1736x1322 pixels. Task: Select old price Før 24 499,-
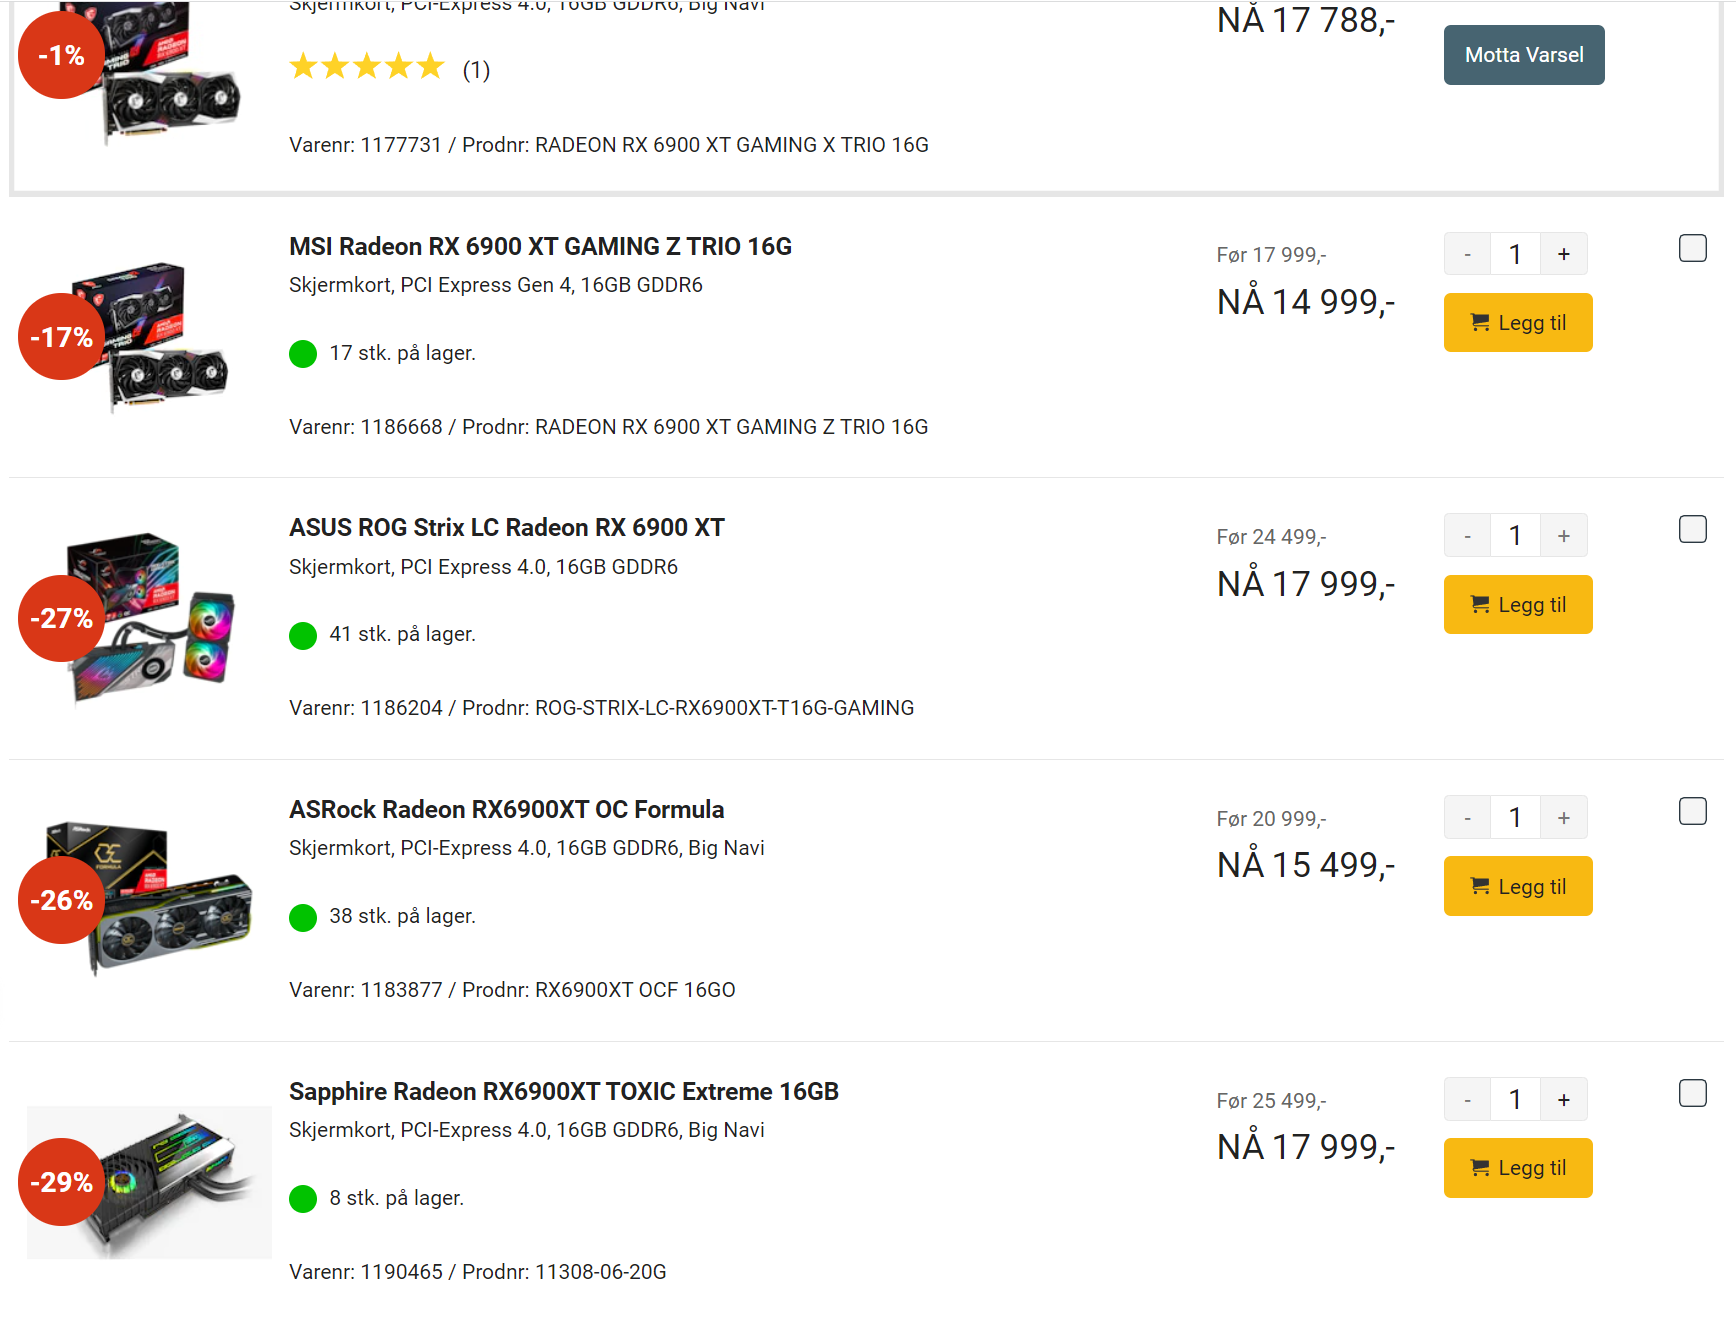(1271, 537)
